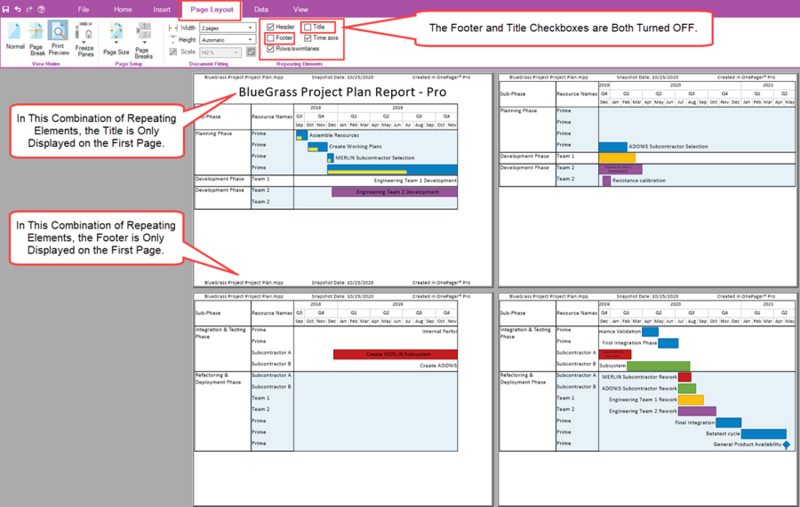Screen dimensions: 800x507
Task: Click the ADONIS Subcontractor Selection label
Action: (668, 147)
